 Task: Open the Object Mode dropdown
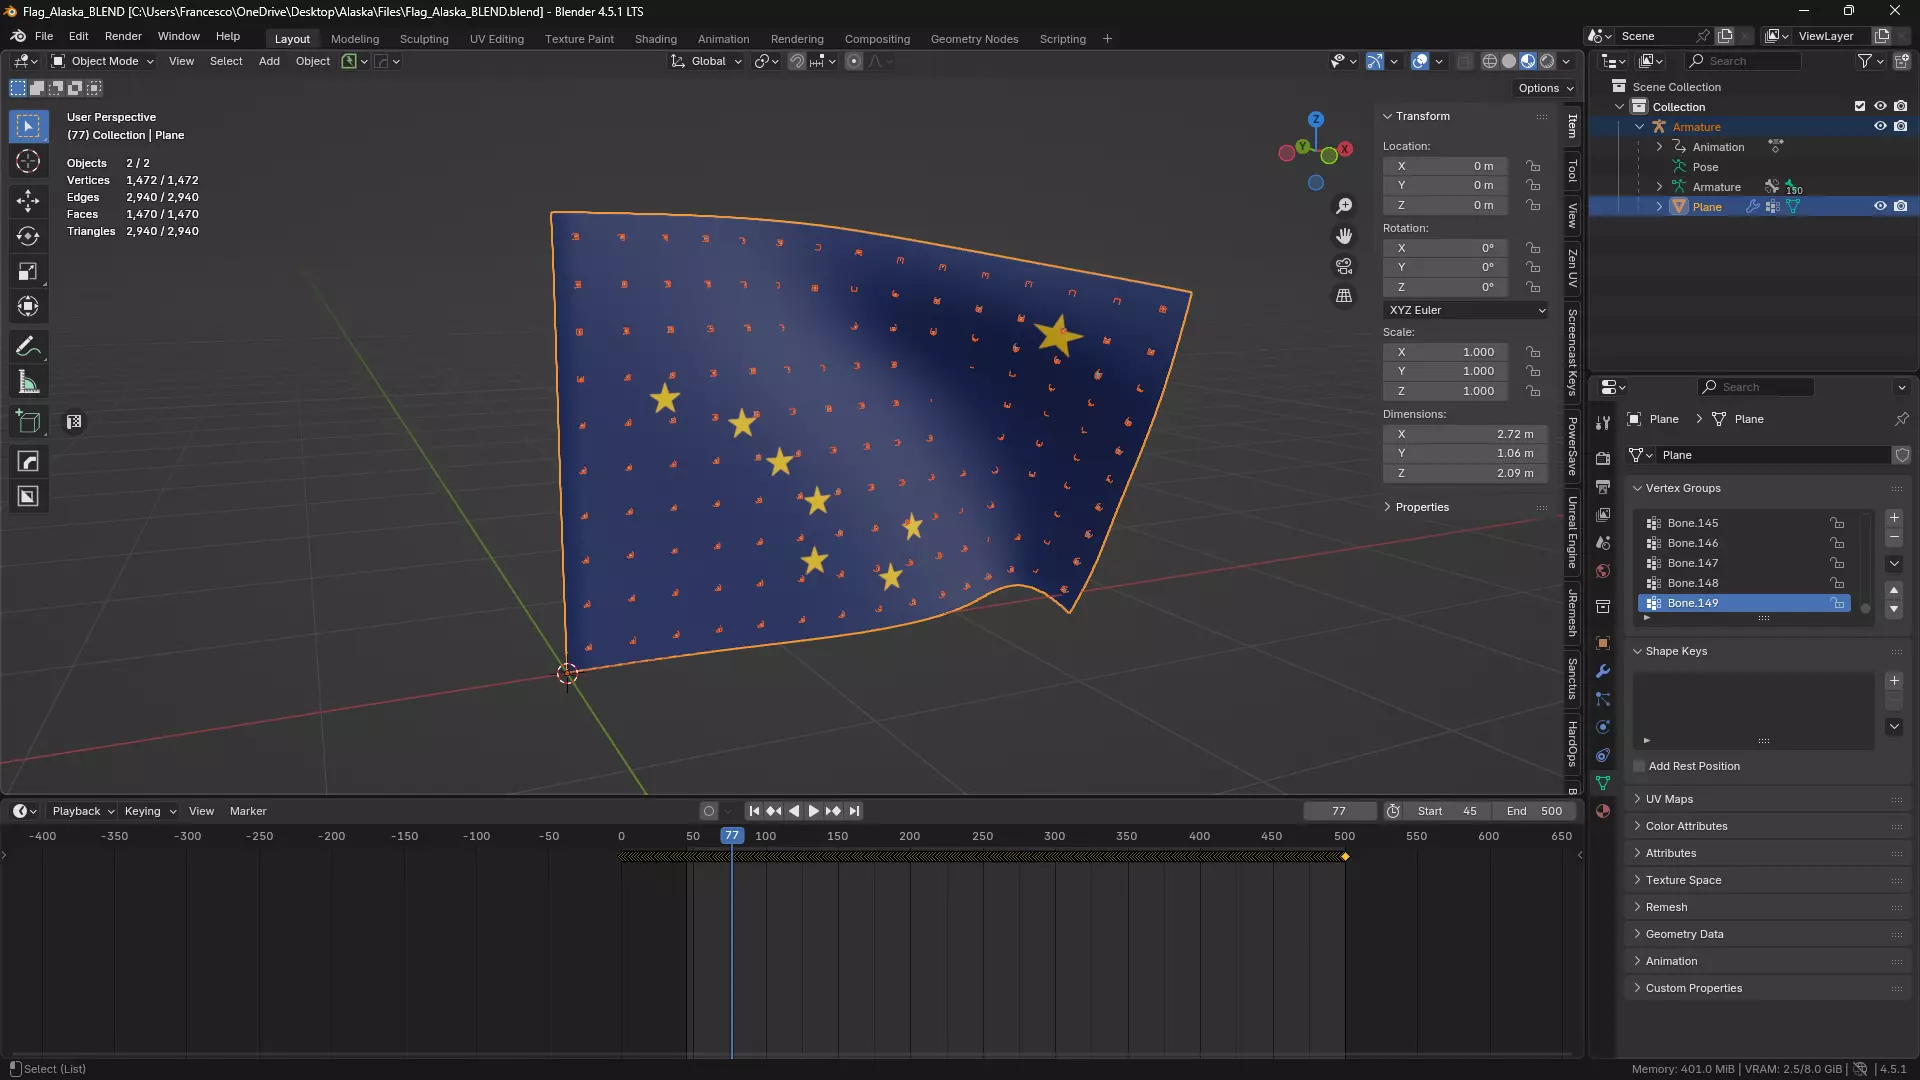pos(102,61)
